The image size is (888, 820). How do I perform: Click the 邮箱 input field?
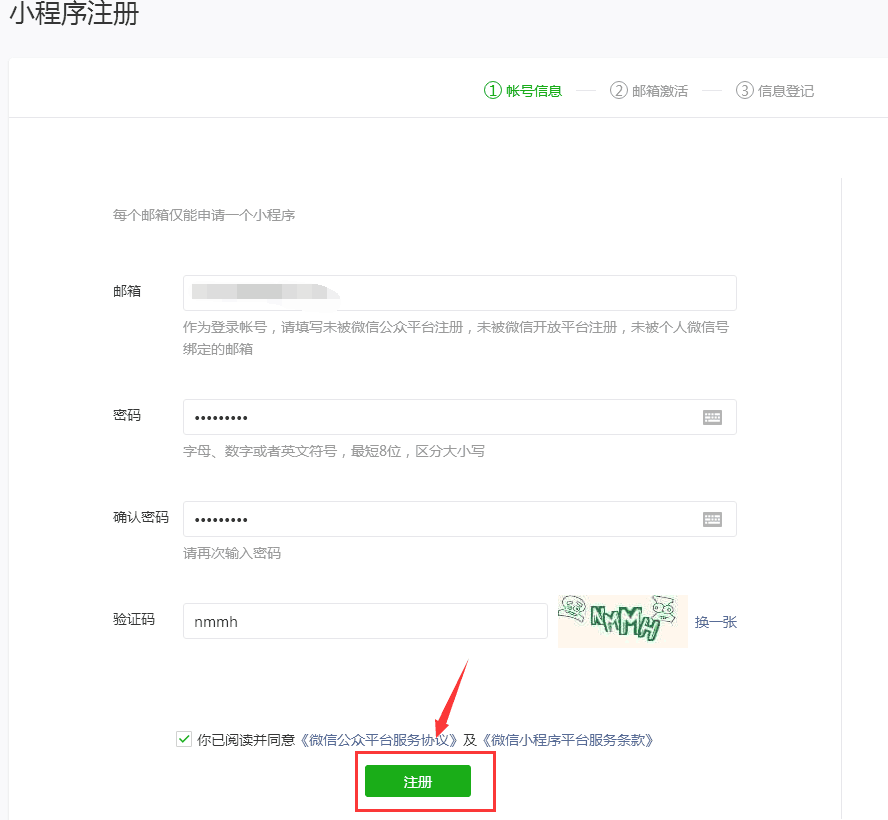click(459, 293)
